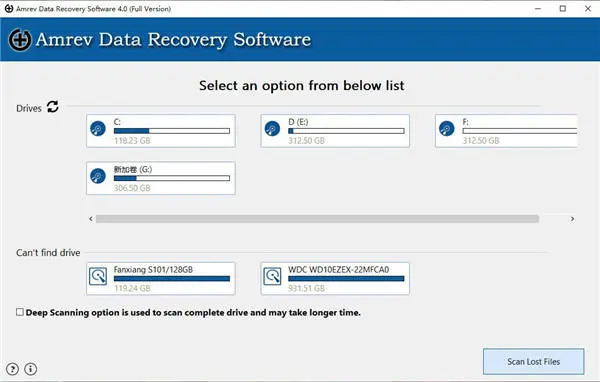Click the Amrev logo in the header
This screenshot has height=382, width=600.
20,39
